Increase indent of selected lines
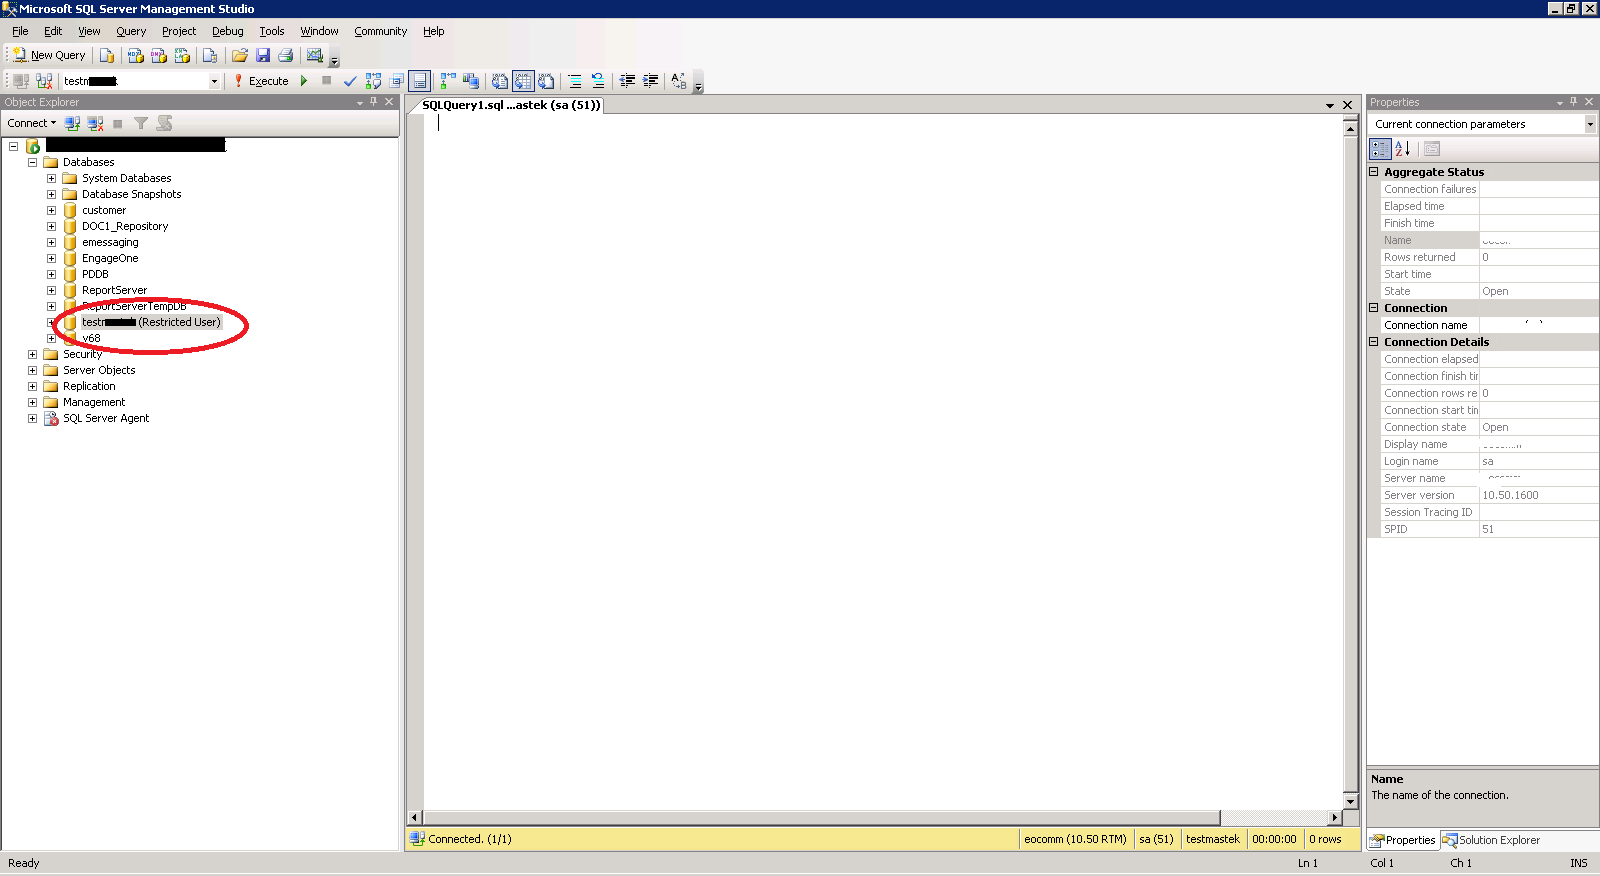 pyautogui.click(x=650, y=81)
